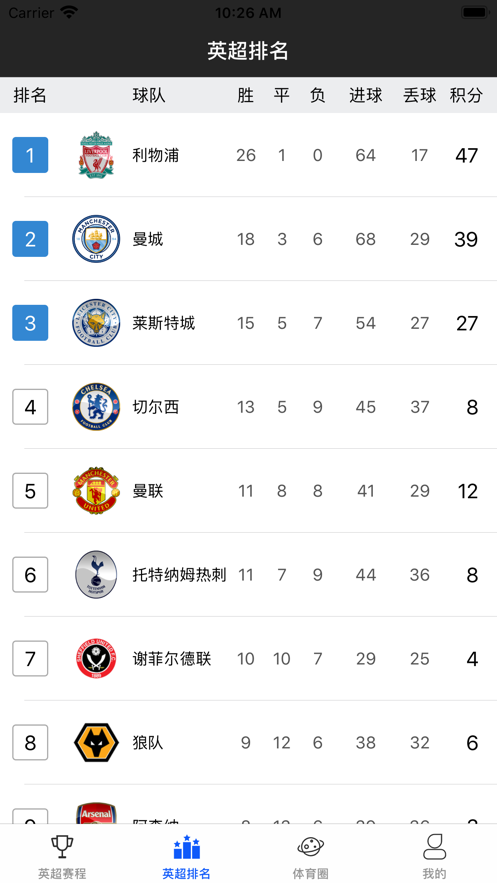Tap the partially visible Arsenal crest
This screenshot has width=497, height=883.
(x=96, y=813)
